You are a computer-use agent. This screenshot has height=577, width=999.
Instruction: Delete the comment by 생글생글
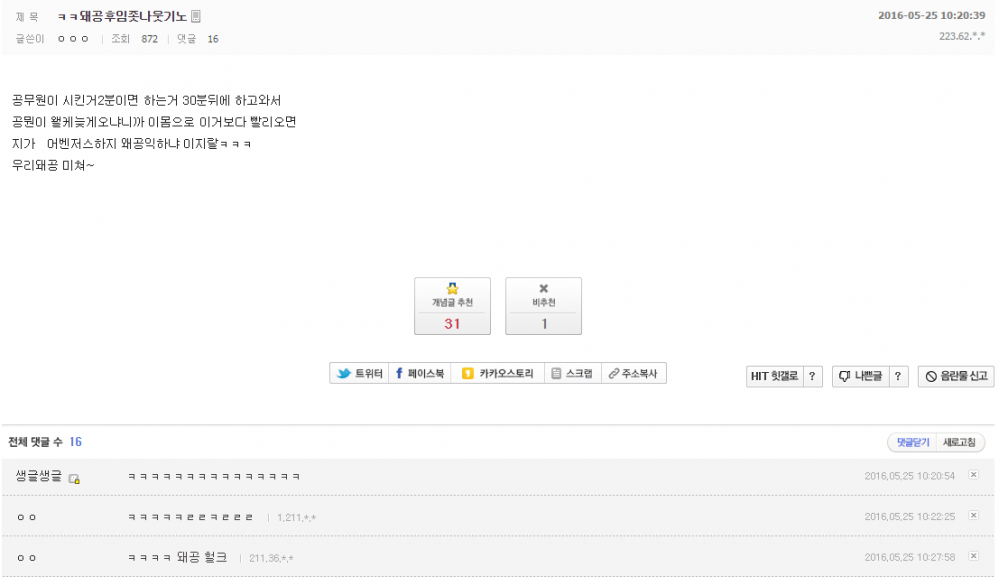click(x=974, y=475)
